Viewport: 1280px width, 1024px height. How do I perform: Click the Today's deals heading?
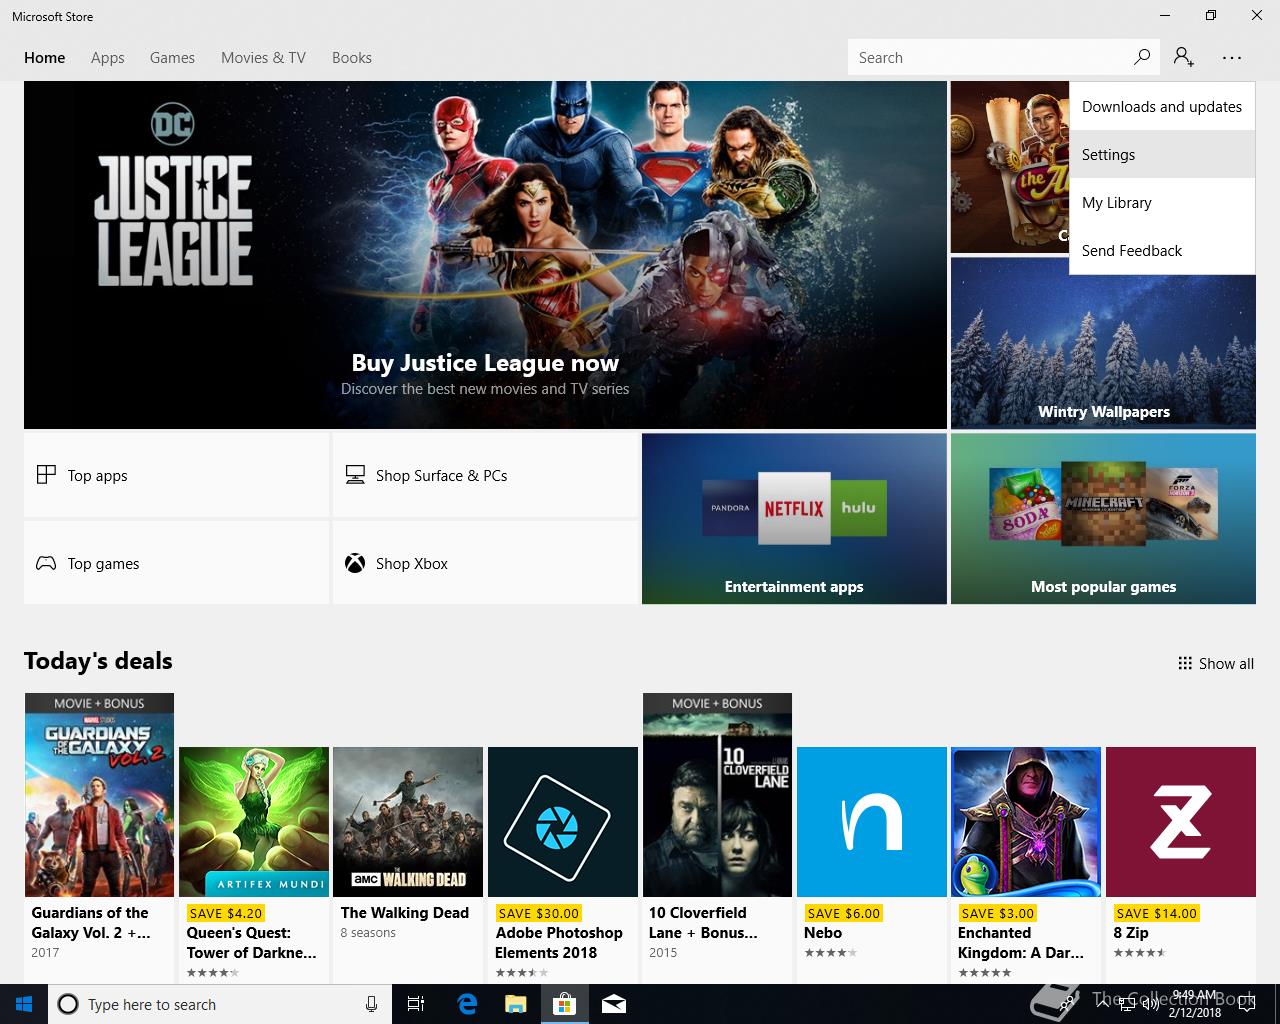(x=98, y=661)
